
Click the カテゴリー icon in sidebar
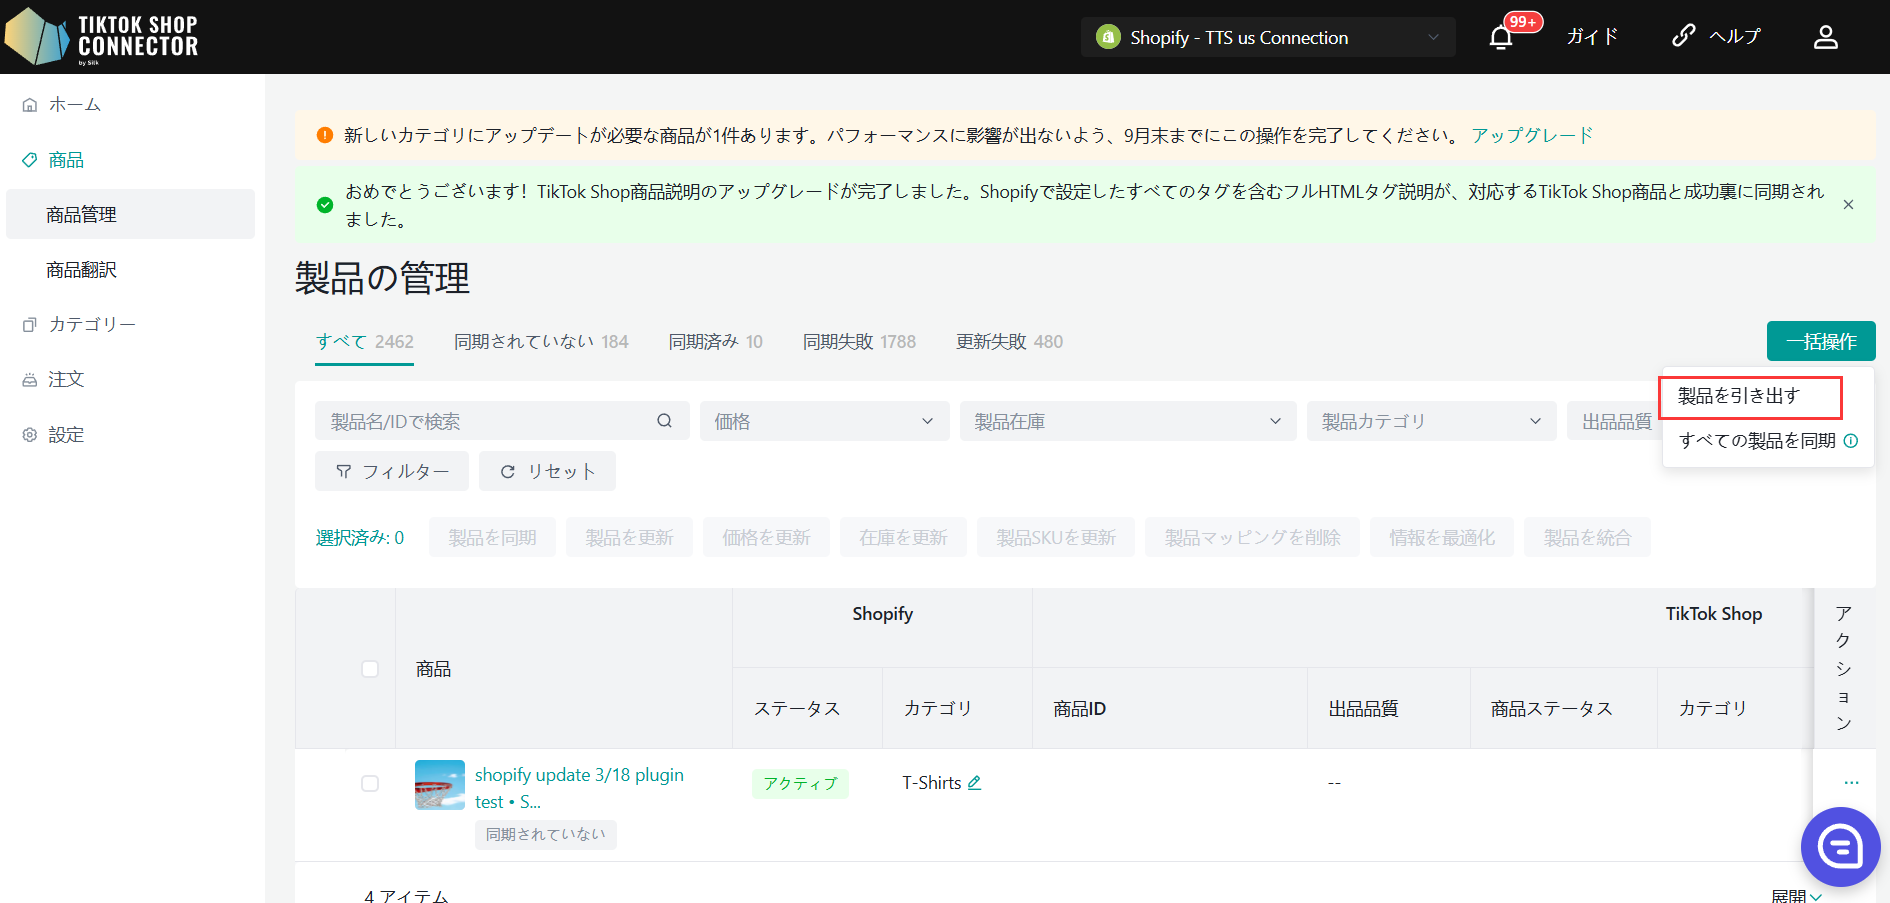(30, 325)
